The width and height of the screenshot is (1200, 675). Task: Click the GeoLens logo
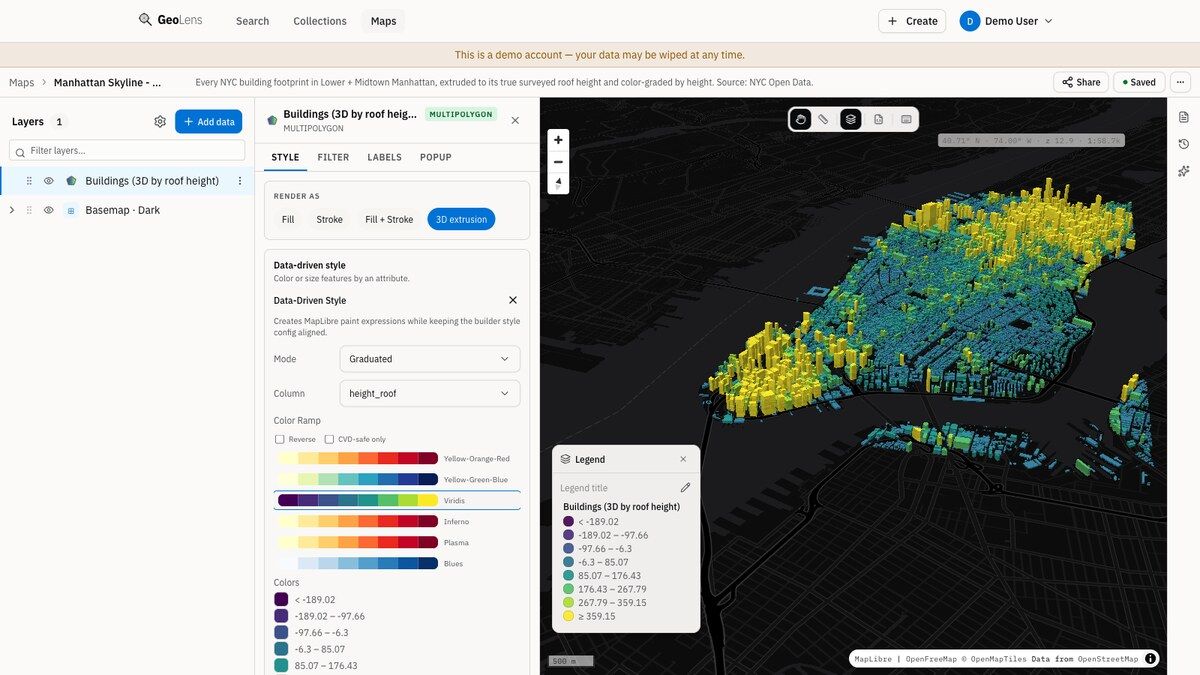tap(171, 20)
